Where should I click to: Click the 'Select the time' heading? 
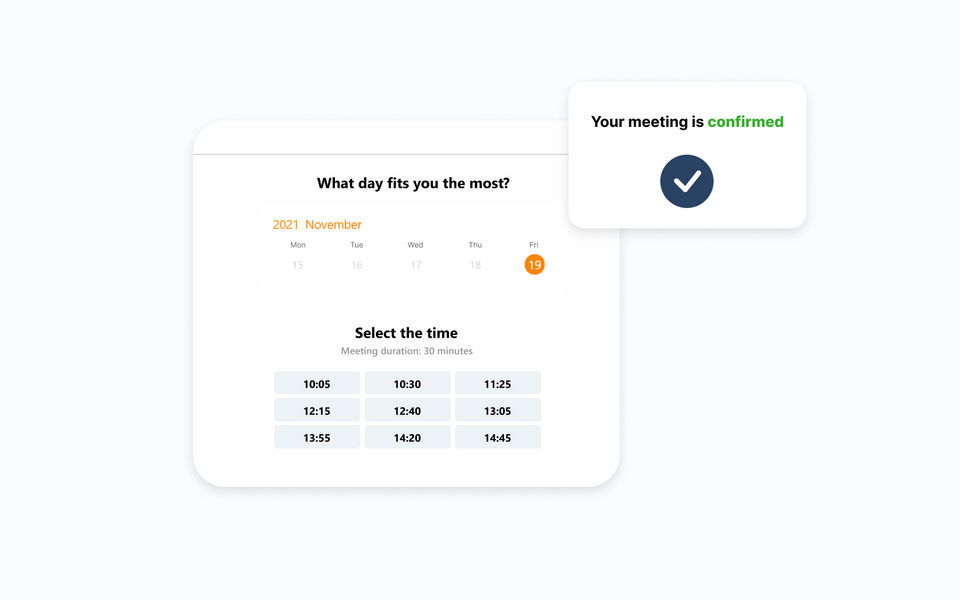click(x=406, y=333)
